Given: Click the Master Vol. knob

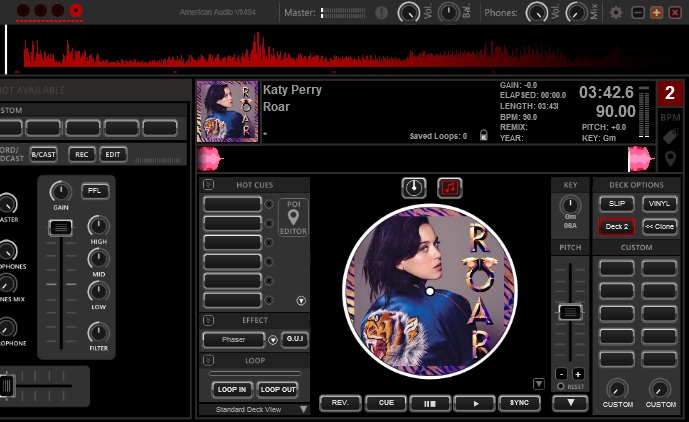Looking at the screenshot, I should click(409, 13).
